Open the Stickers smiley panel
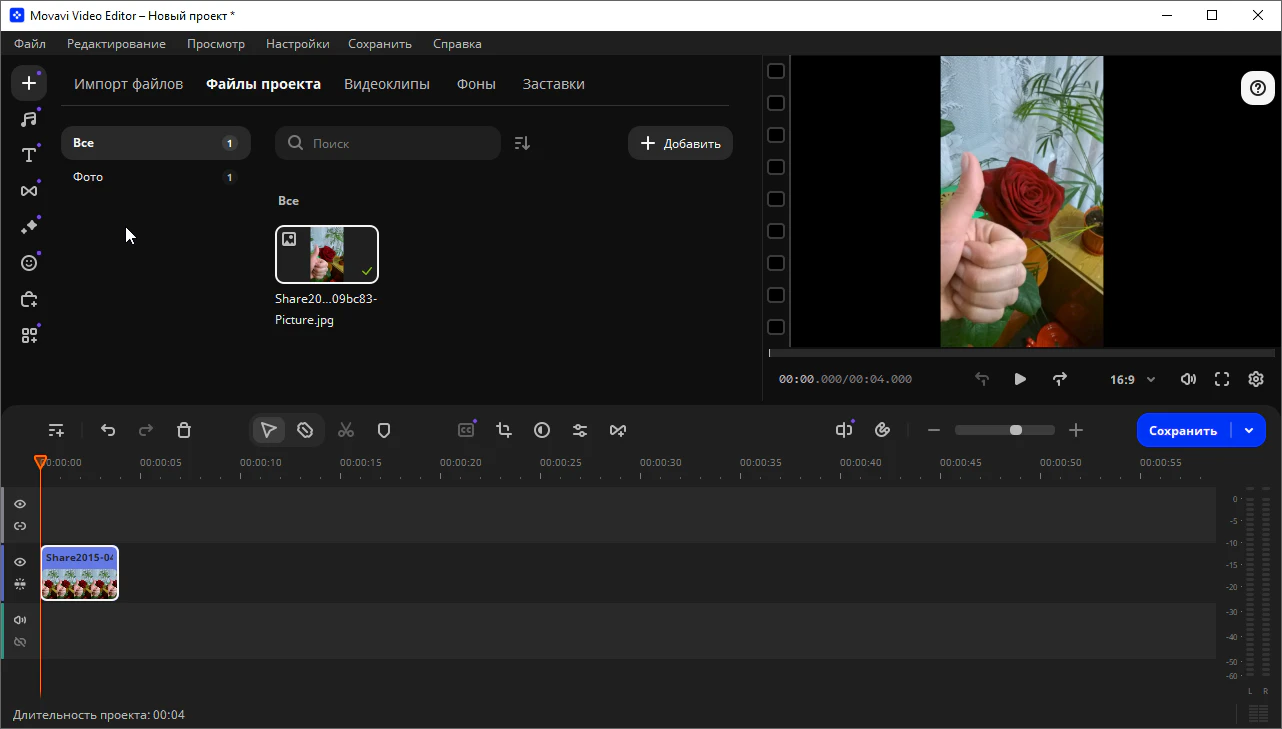Screen dimensions: 1282x729 coord(29,263)
